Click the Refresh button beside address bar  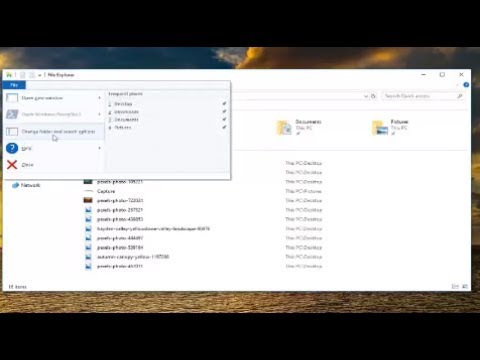[x=373, y=96]
